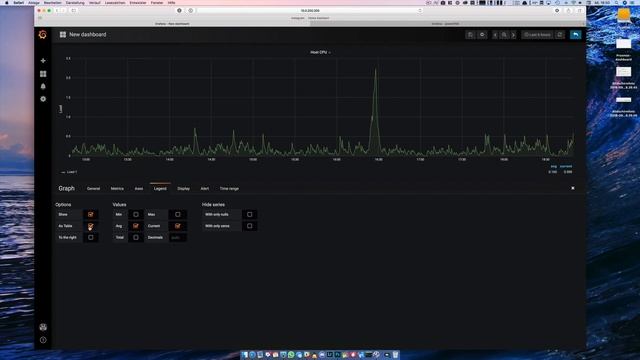Open the Configuration gear in sidebar
The image size is (640, 360).
pyautogui.click(x=43, y=99)
